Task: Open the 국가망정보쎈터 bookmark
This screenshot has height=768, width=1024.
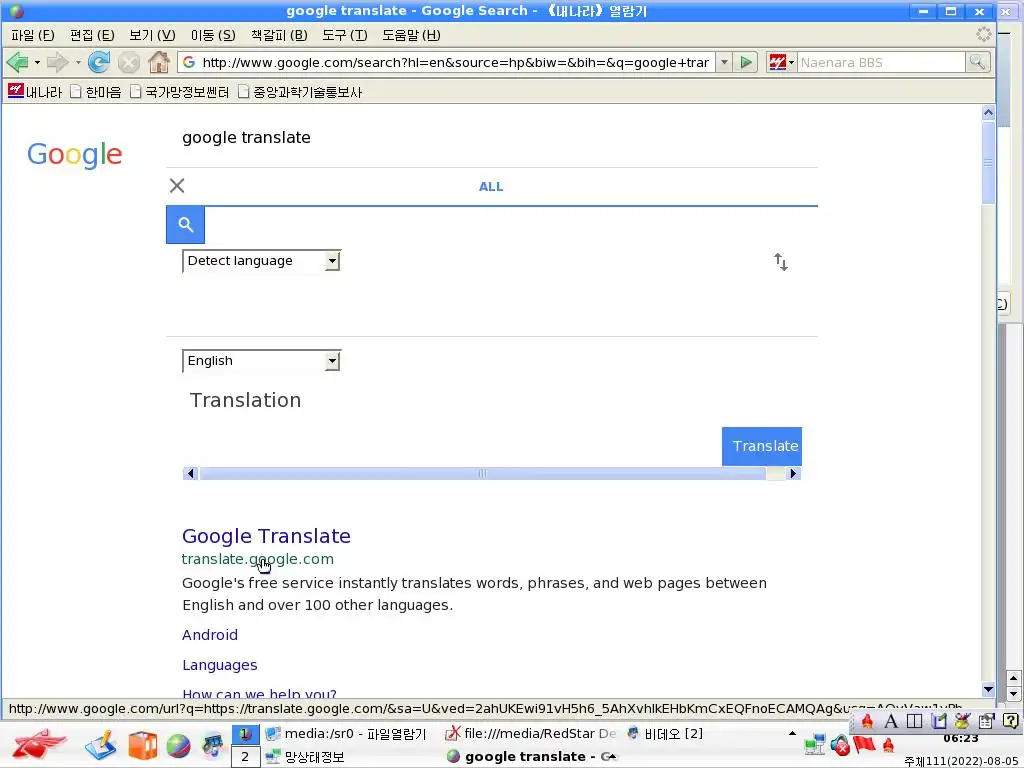Action: pos(180,91)
